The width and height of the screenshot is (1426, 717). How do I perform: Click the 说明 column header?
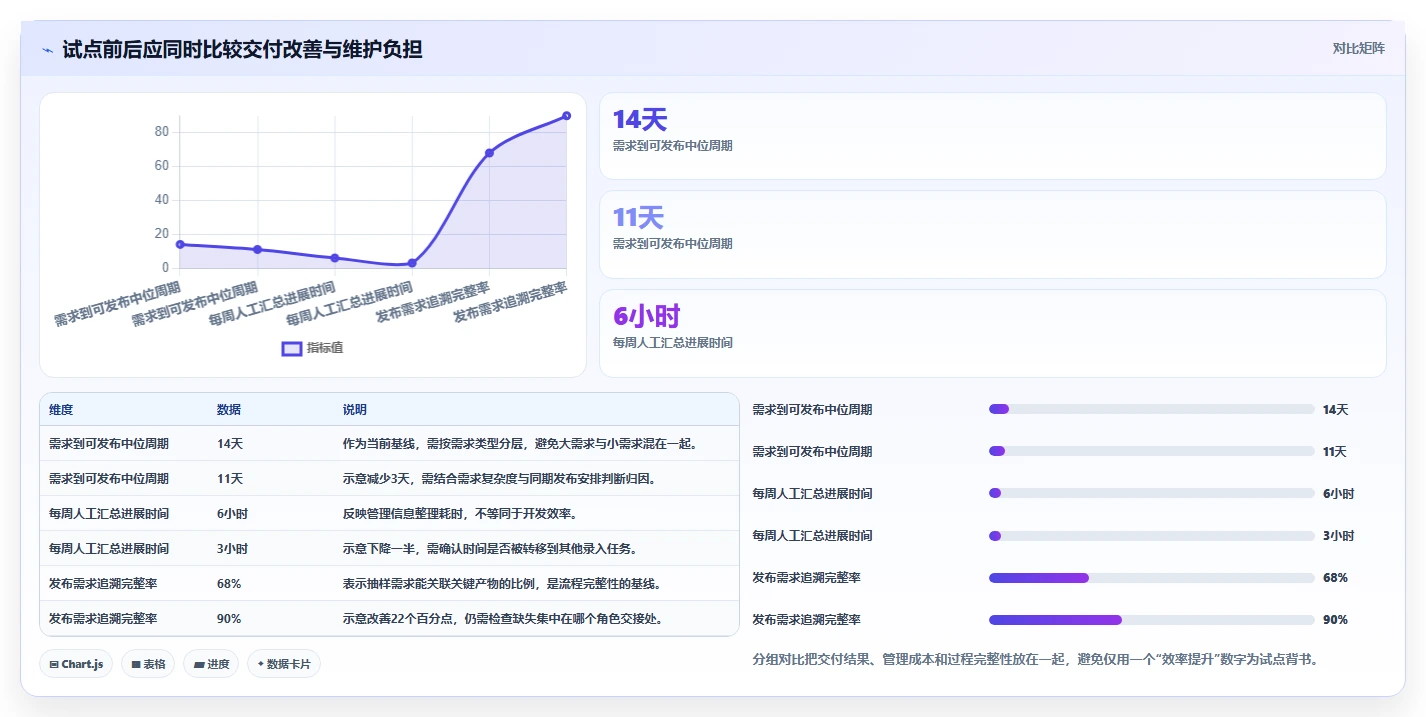pyautogui.click(x=355, y=410)
